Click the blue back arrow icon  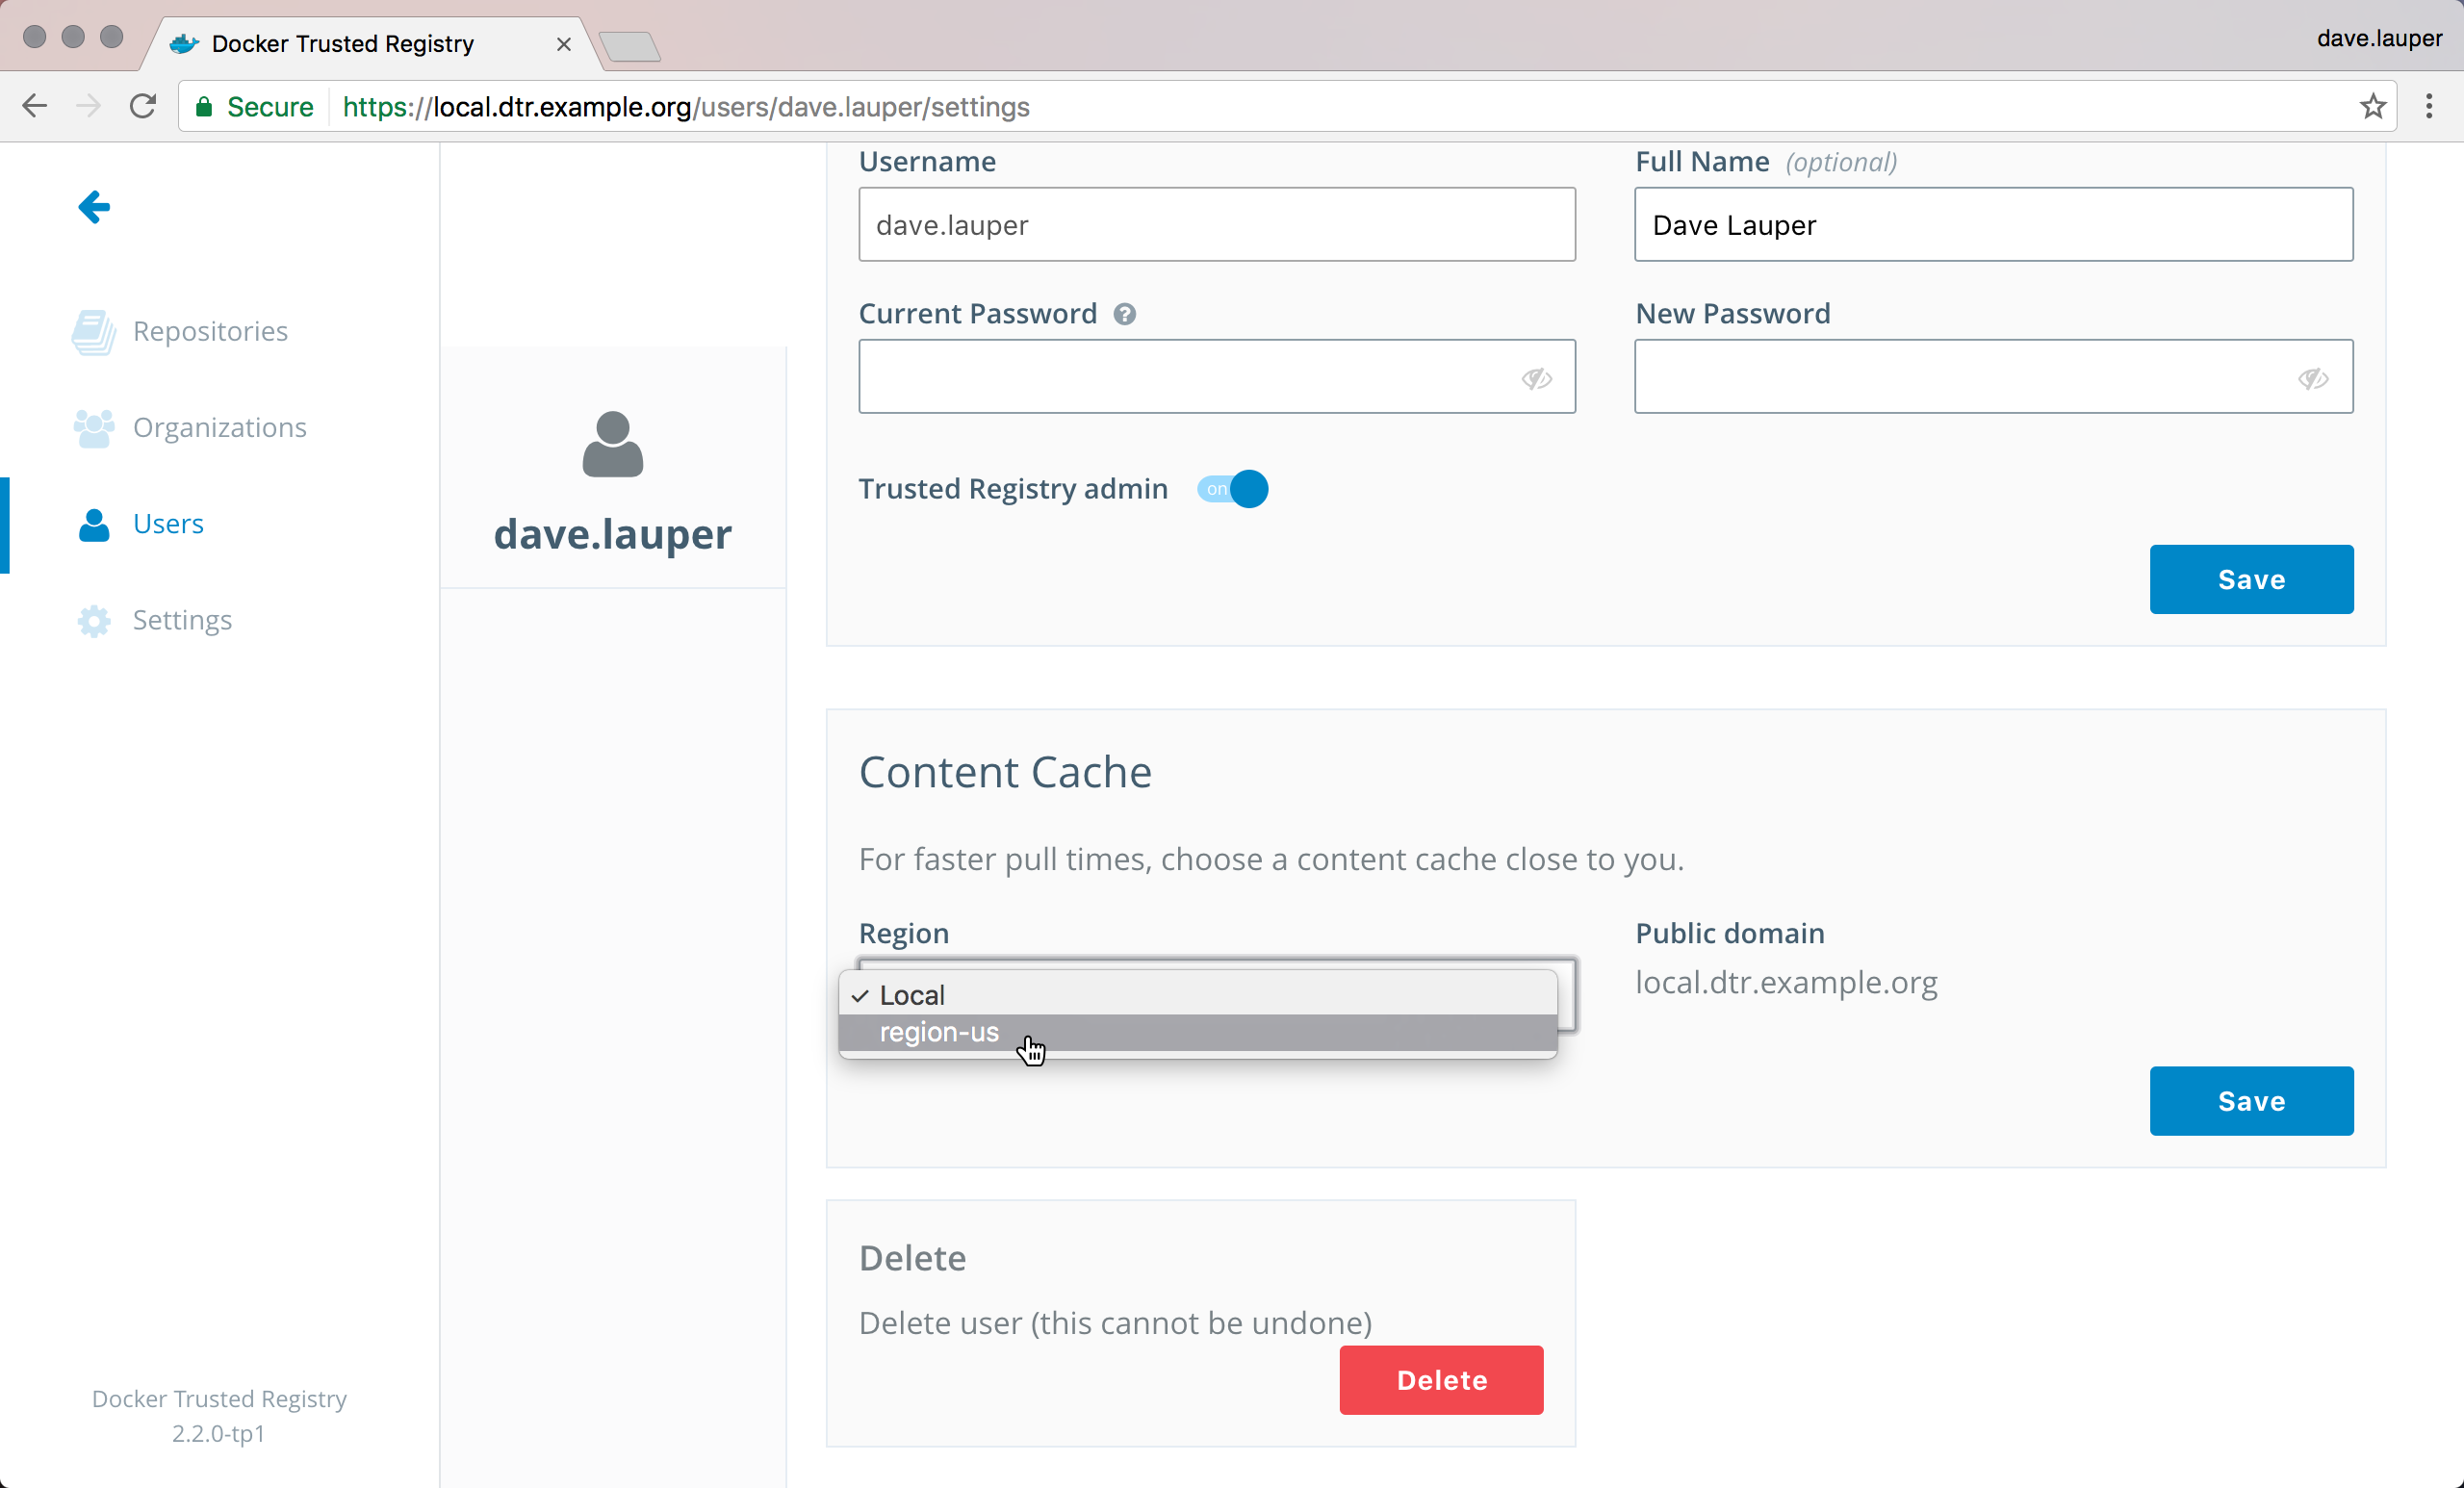(94, 207)
